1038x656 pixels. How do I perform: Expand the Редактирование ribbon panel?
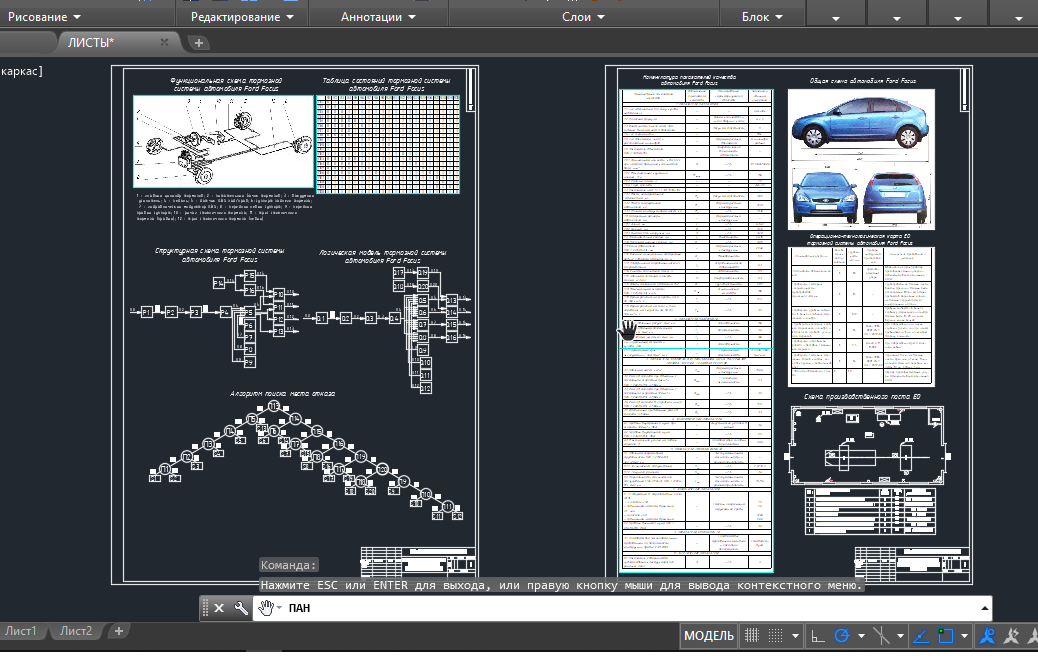(x=242, y=17)
